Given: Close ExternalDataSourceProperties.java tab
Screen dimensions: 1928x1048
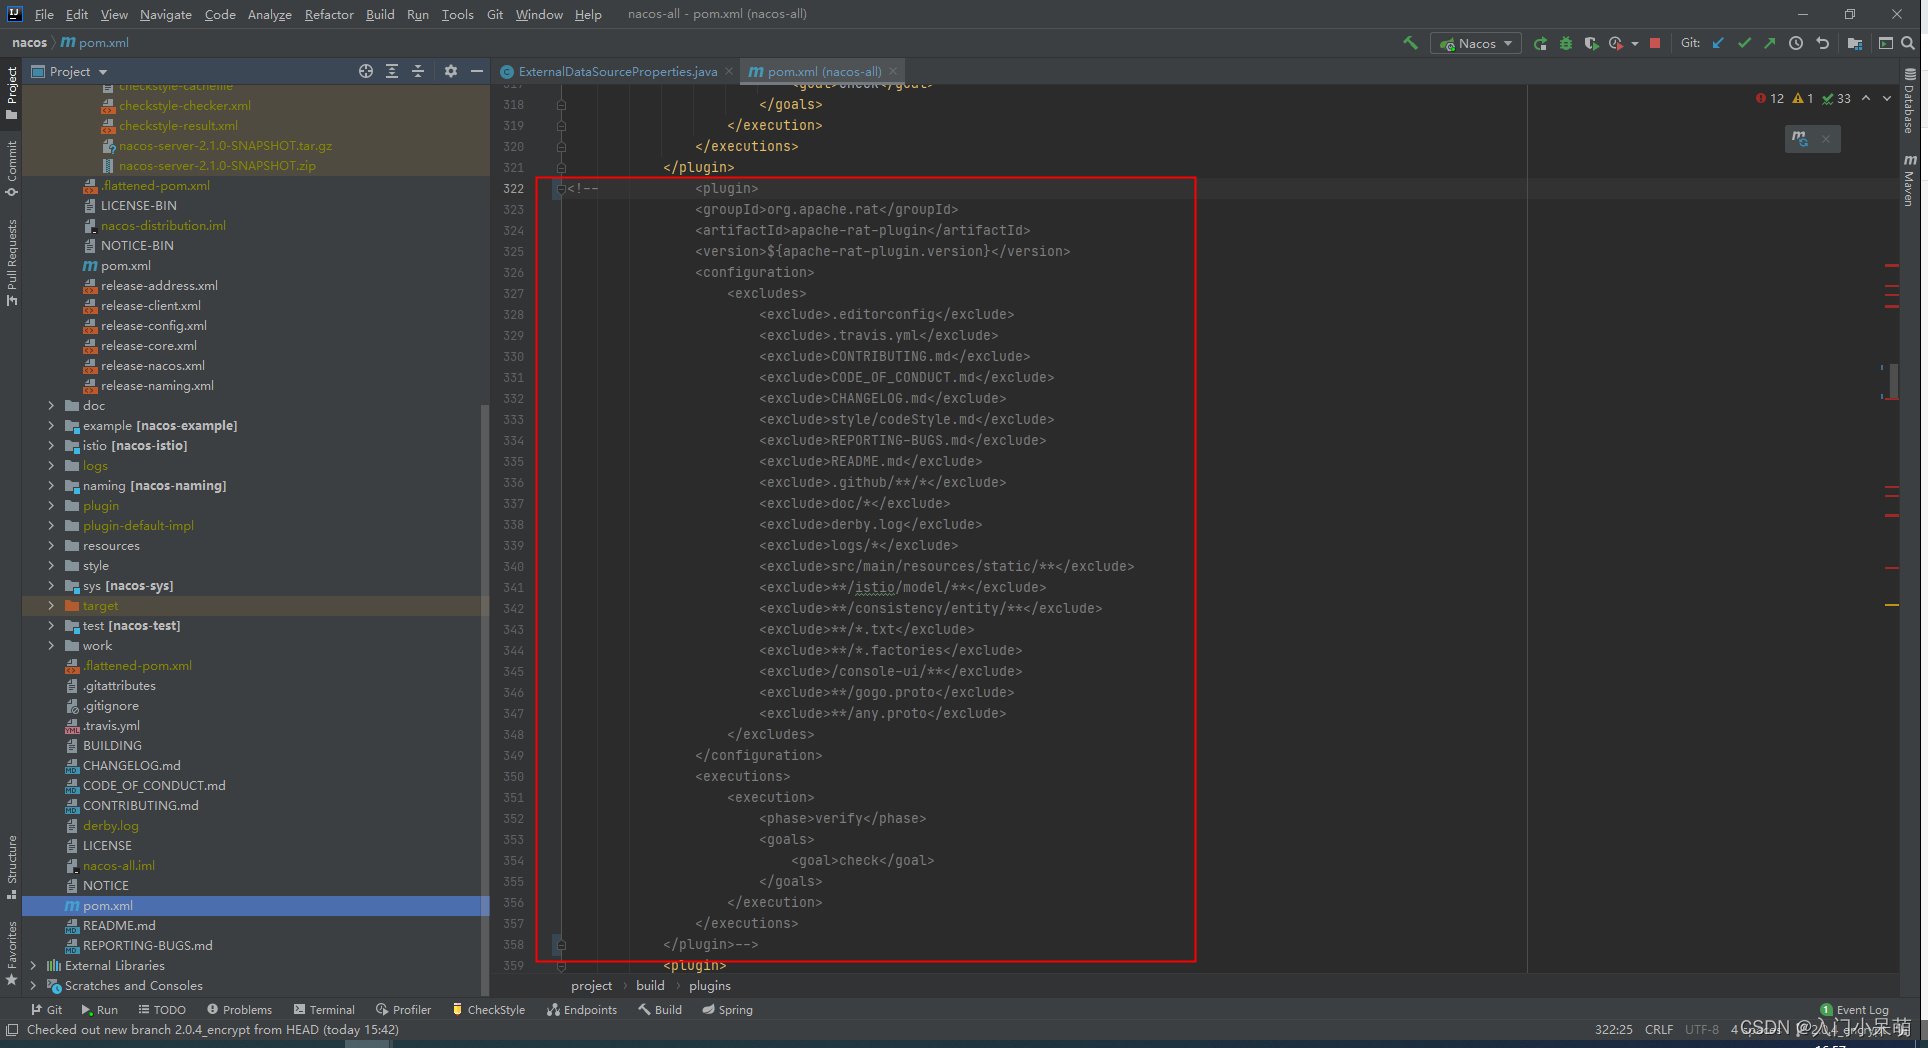Looking at the screenshot, I should click(x=728, y=71).
